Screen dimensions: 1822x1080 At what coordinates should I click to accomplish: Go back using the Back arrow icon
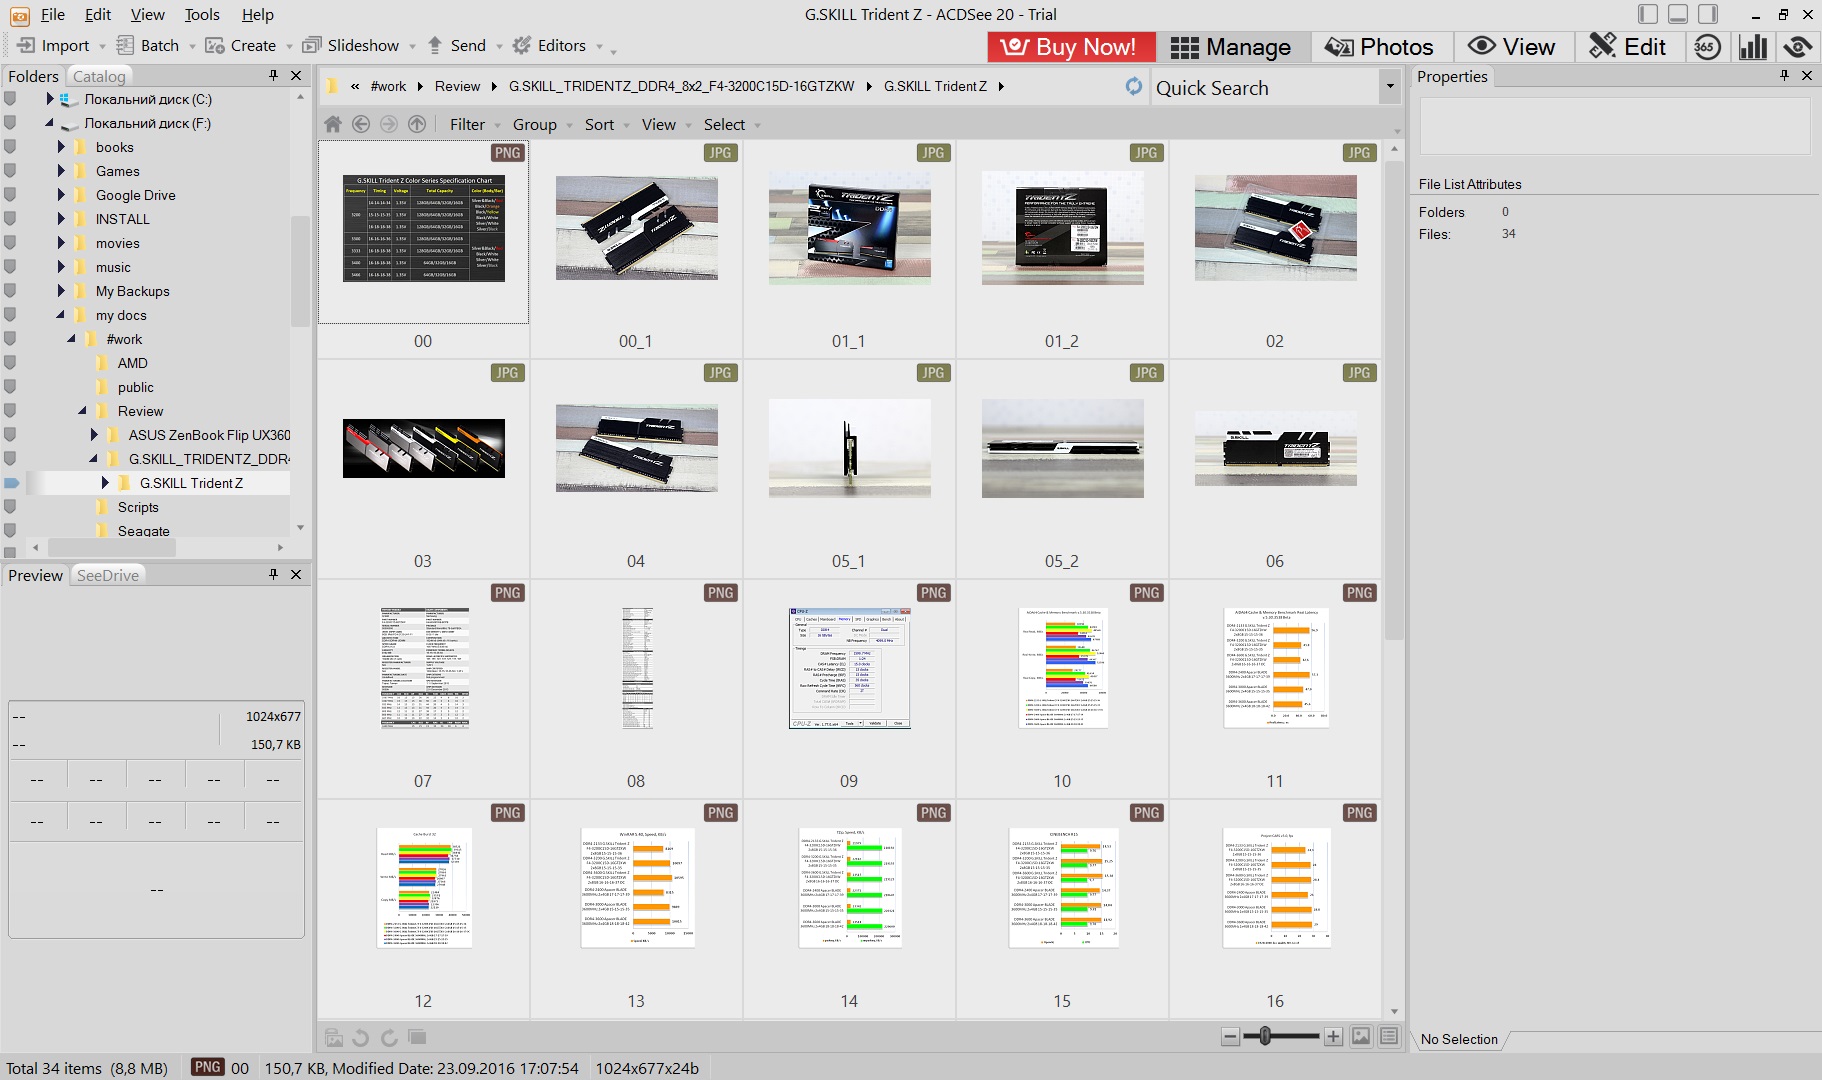pyautogui.click(x=361, y=124)
